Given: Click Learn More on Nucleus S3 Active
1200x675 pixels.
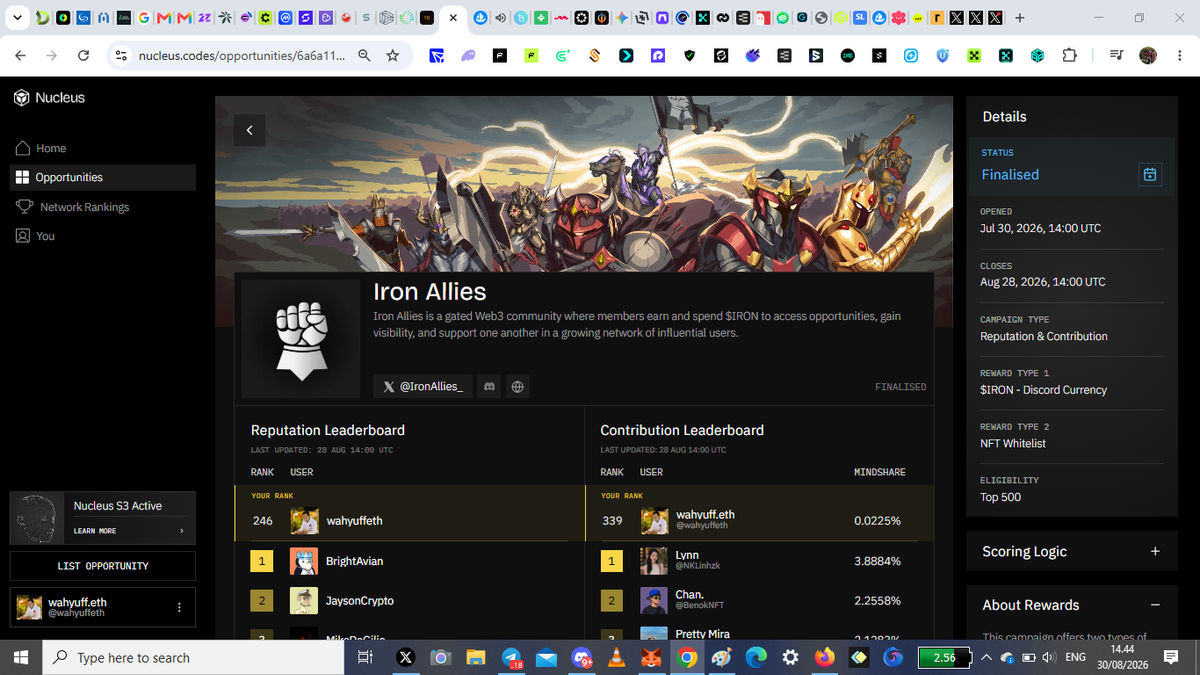Looking at the screenshot, I should (95, 531).
